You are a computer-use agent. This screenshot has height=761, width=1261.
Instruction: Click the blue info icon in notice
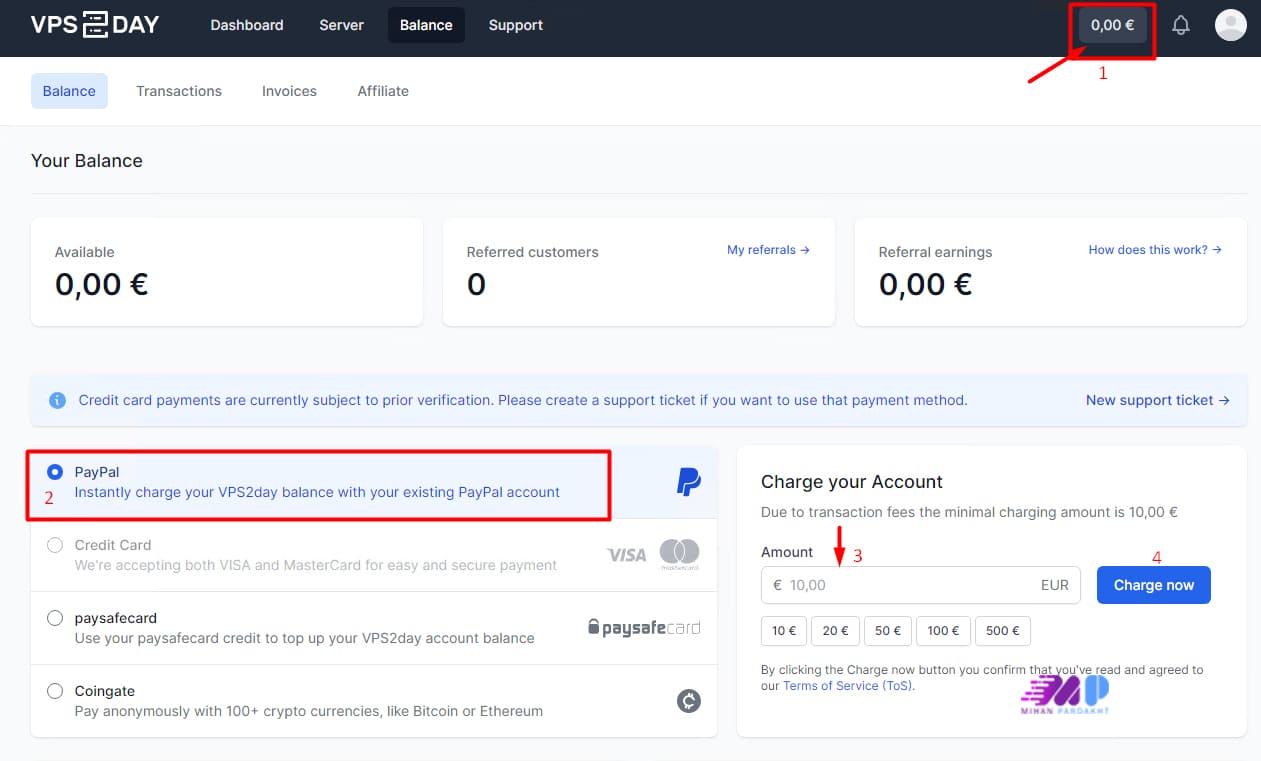coord(58,400)
